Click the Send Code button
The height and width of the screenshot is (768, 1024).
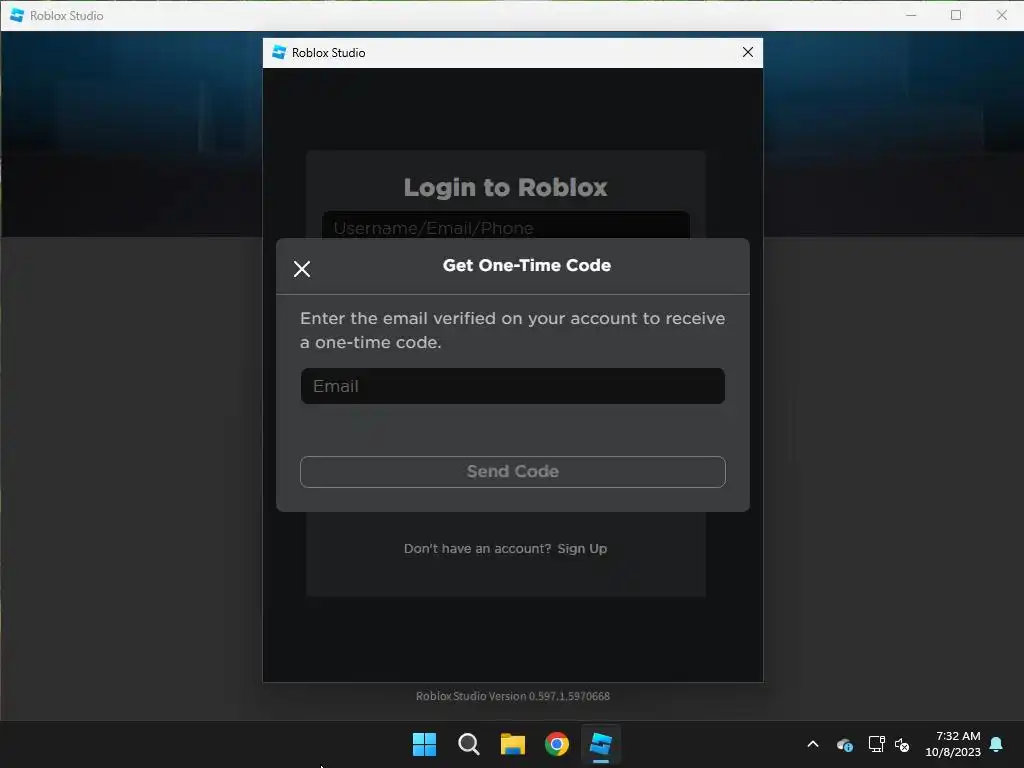[x=513, y=472]
